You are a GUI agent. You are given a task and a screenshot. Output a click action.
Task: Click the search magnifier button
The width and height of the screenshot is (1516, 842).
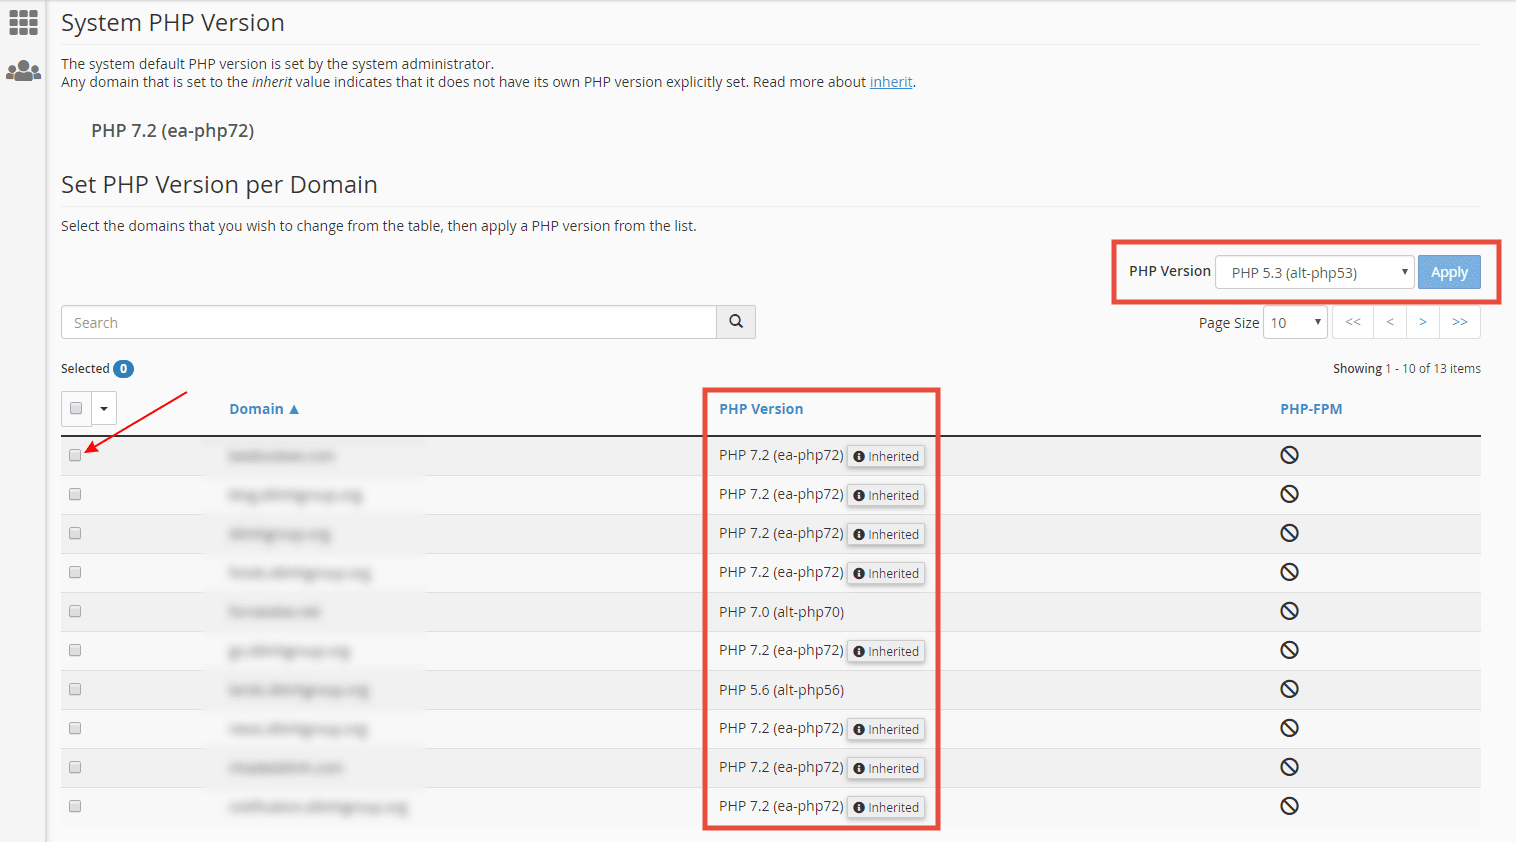736,322
